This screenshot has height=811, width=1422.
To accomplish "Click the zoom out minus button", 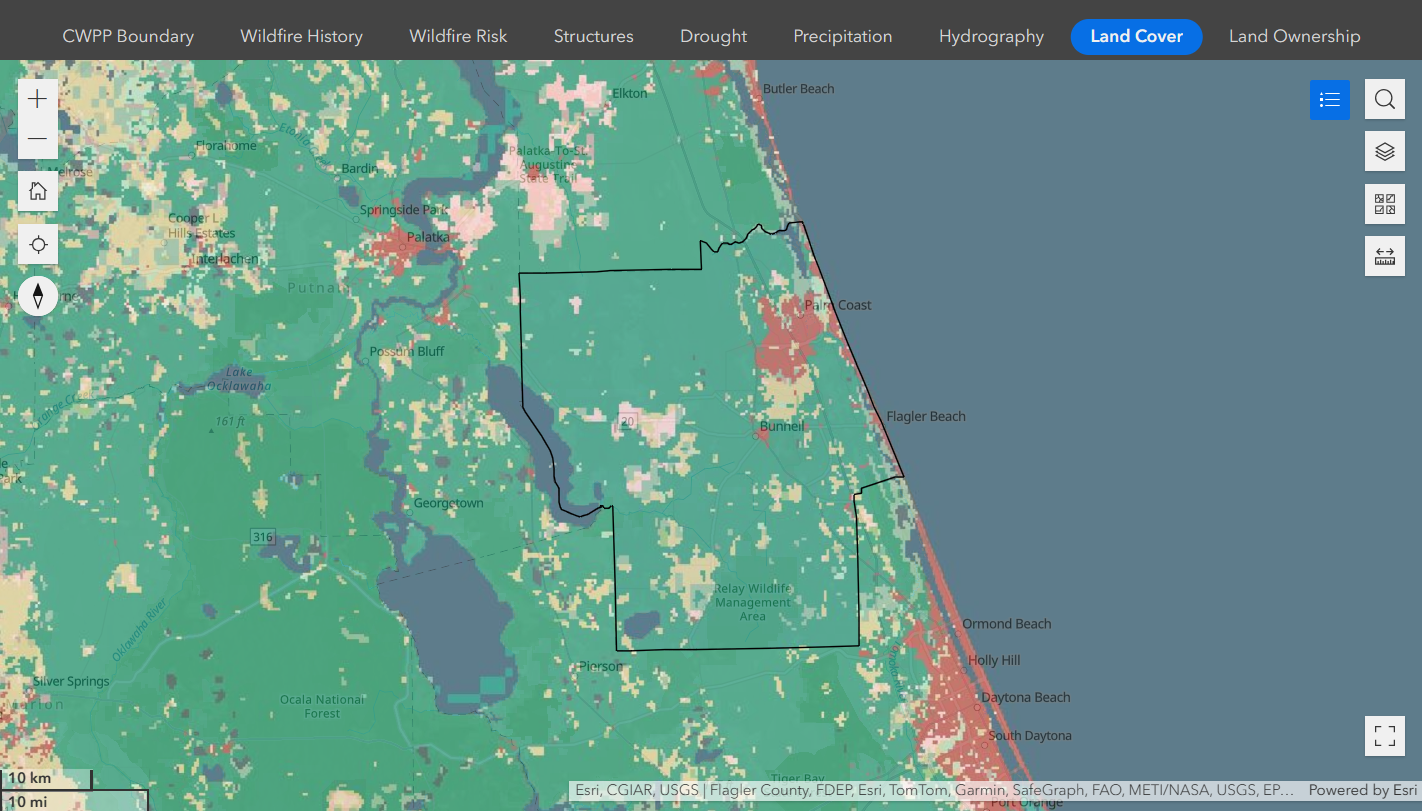I will point(38,139).
